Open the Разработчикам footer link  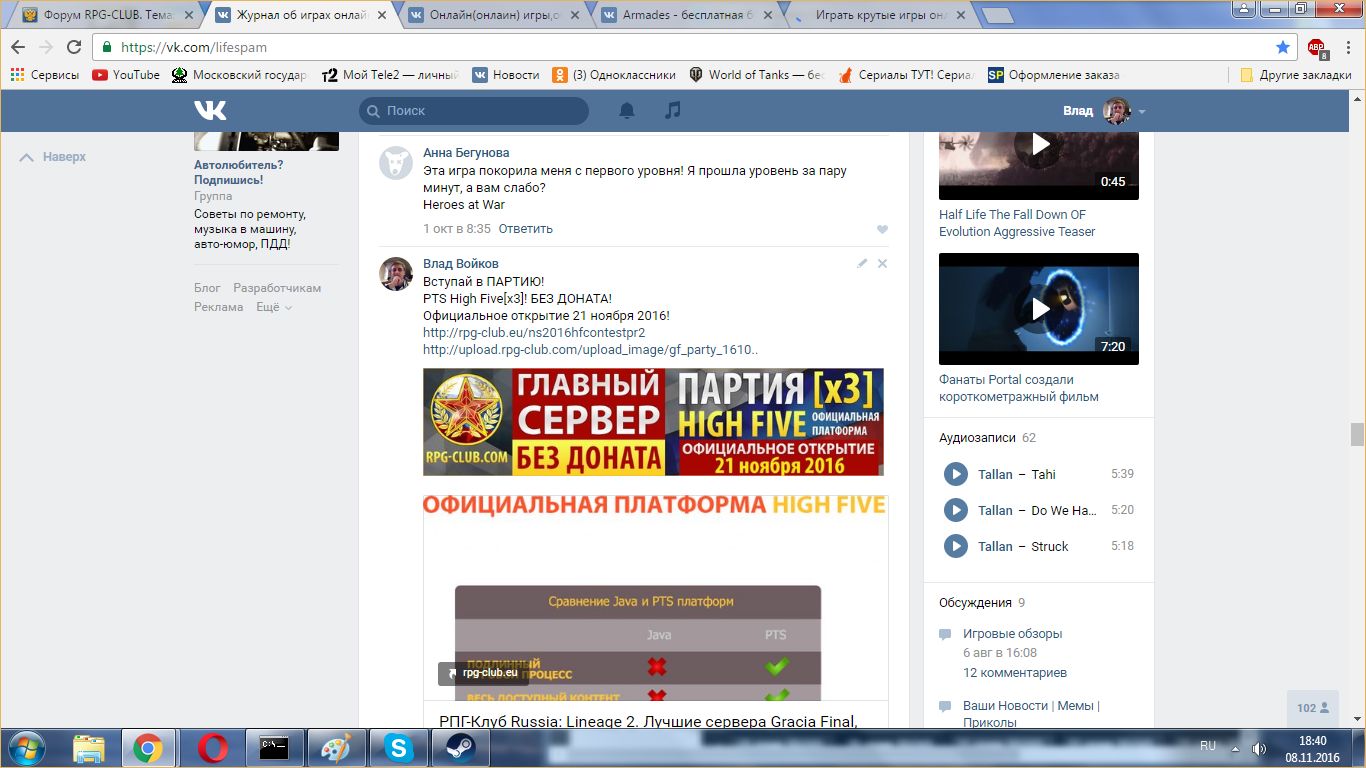277,288
